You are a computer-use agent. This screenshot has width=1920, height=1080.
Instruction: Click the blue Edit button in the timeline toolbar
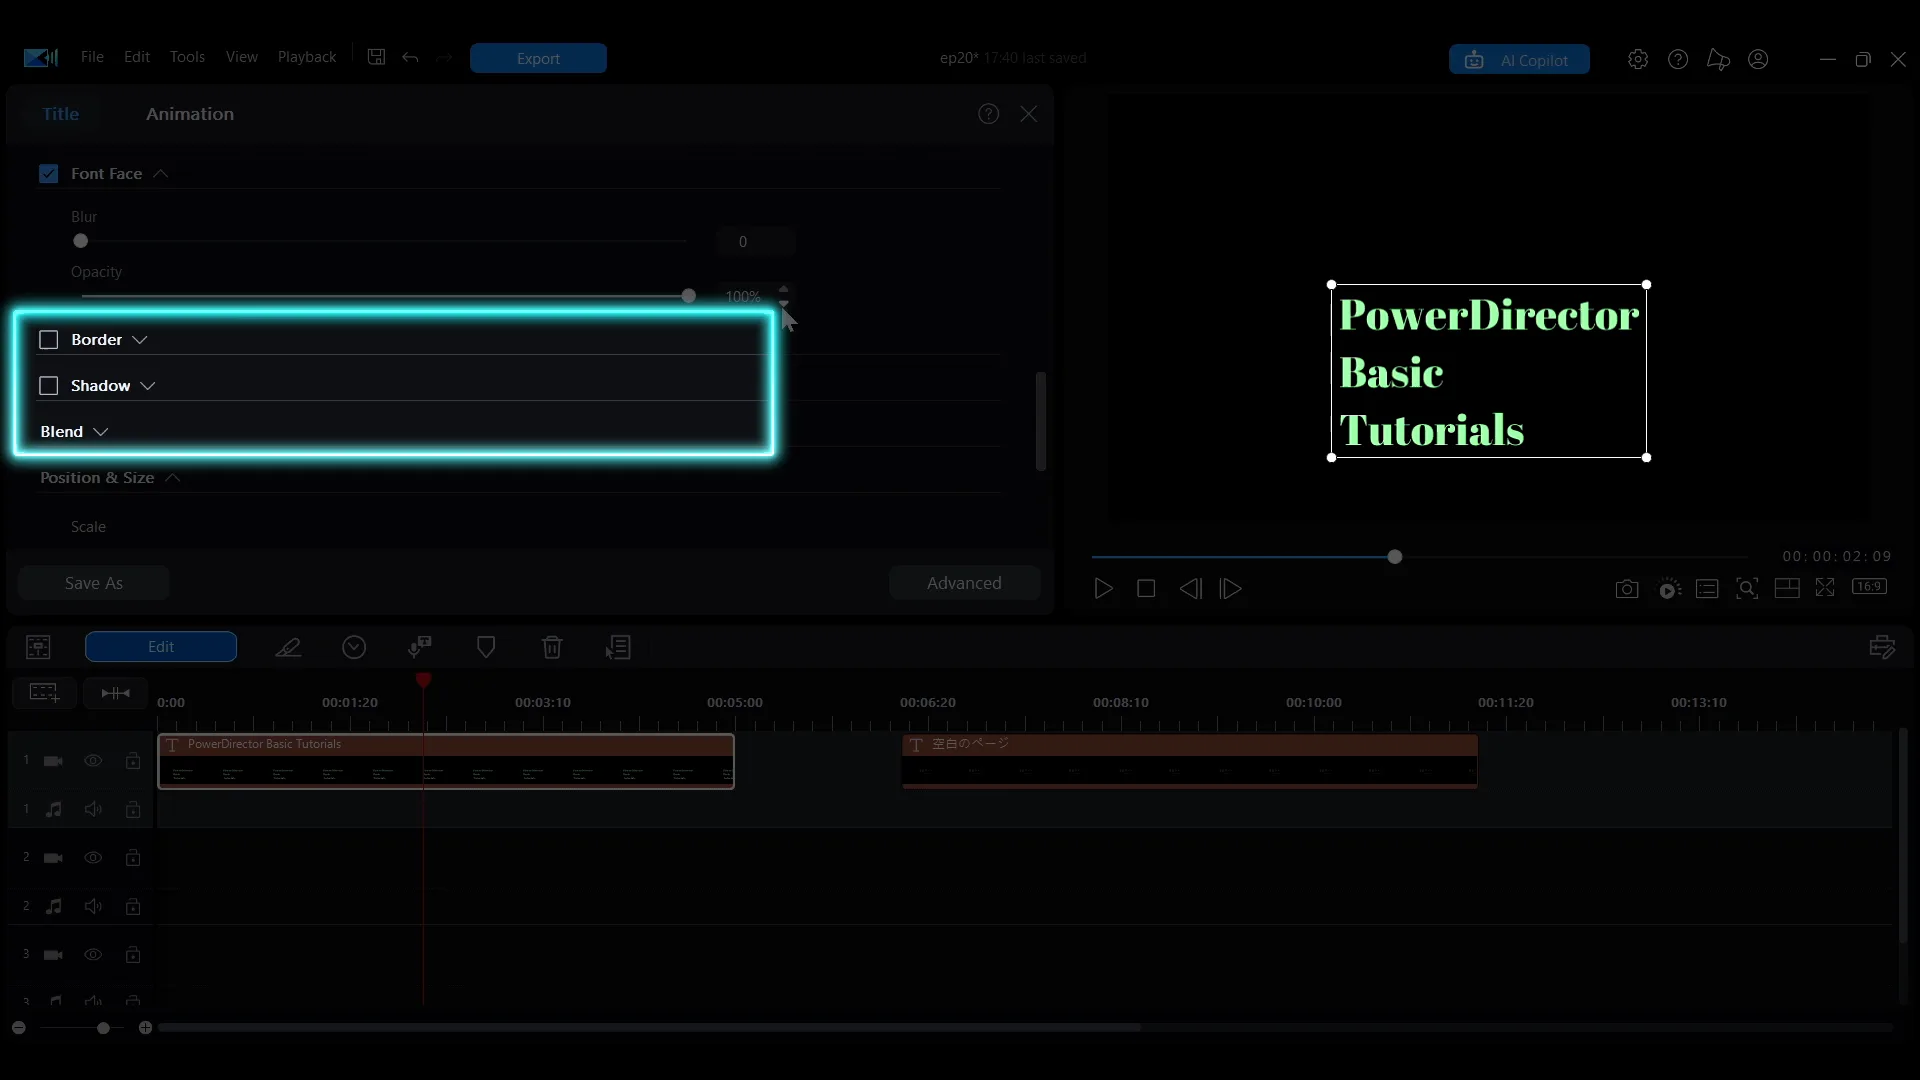[161, 647]
